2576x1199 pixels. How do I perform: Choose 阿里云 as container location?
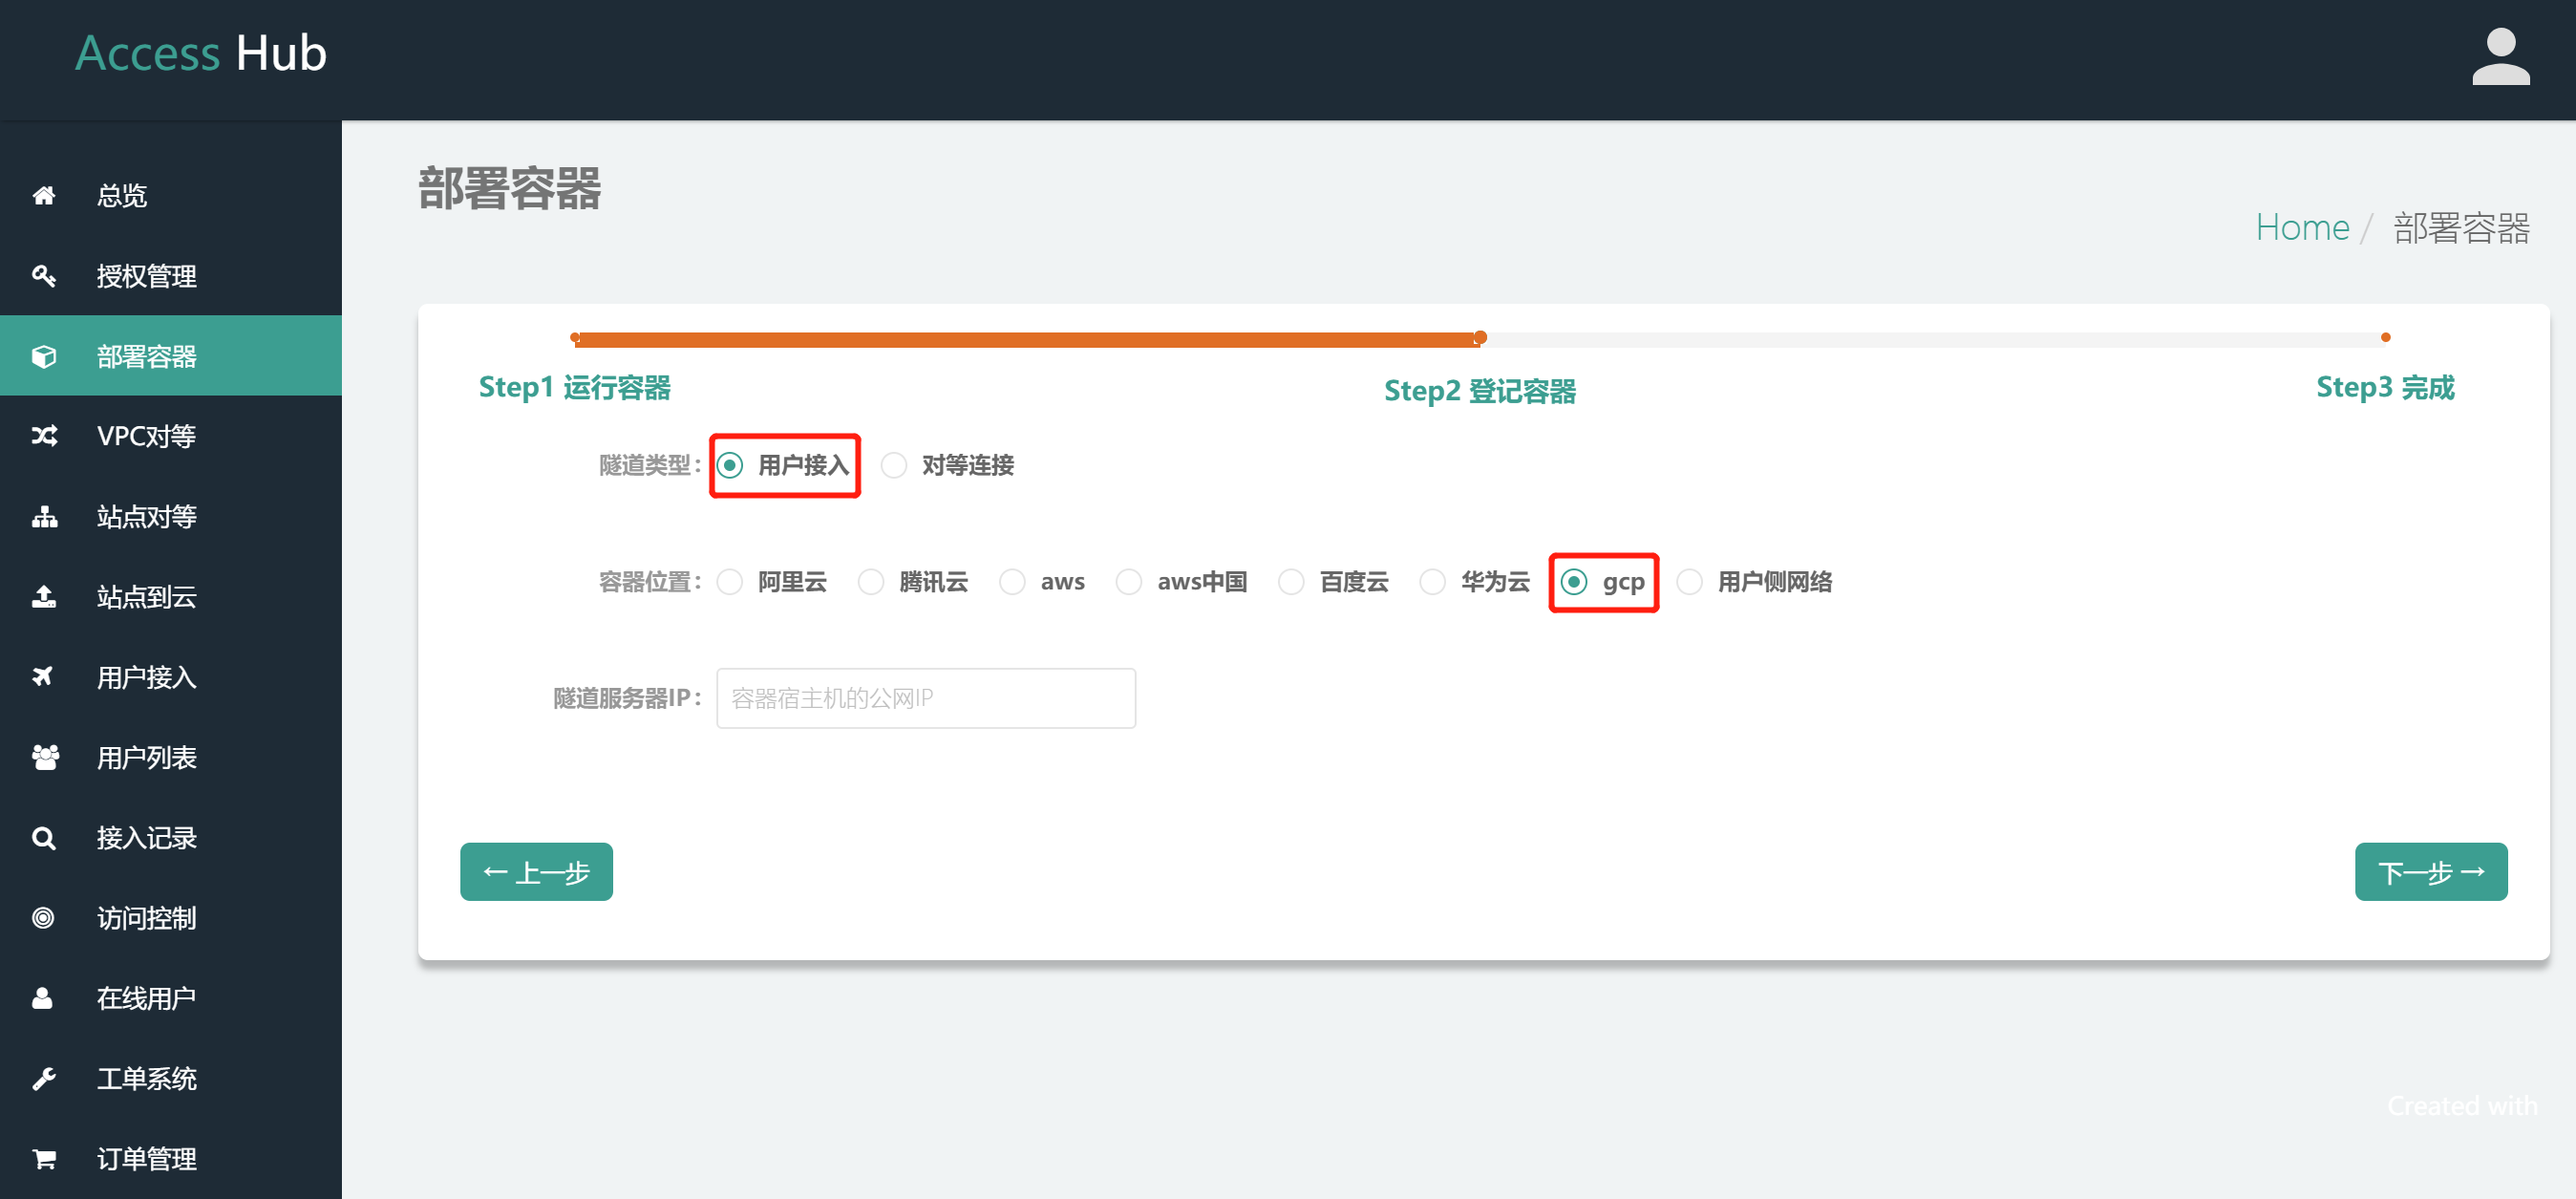coord(730,582)
